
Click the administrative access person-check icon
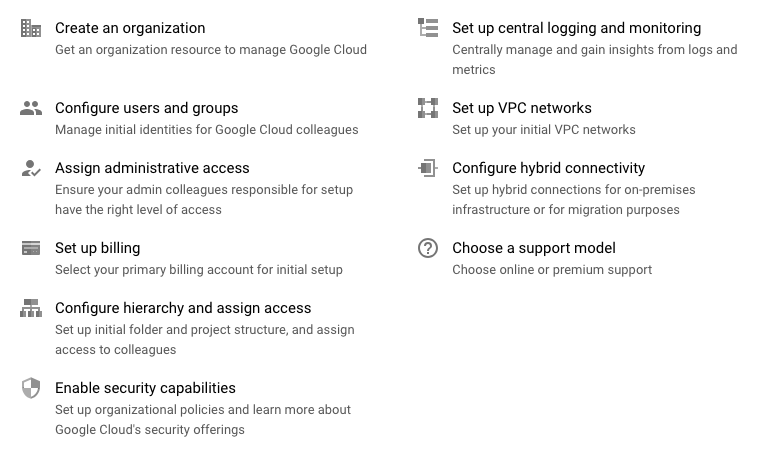(31, 168)
